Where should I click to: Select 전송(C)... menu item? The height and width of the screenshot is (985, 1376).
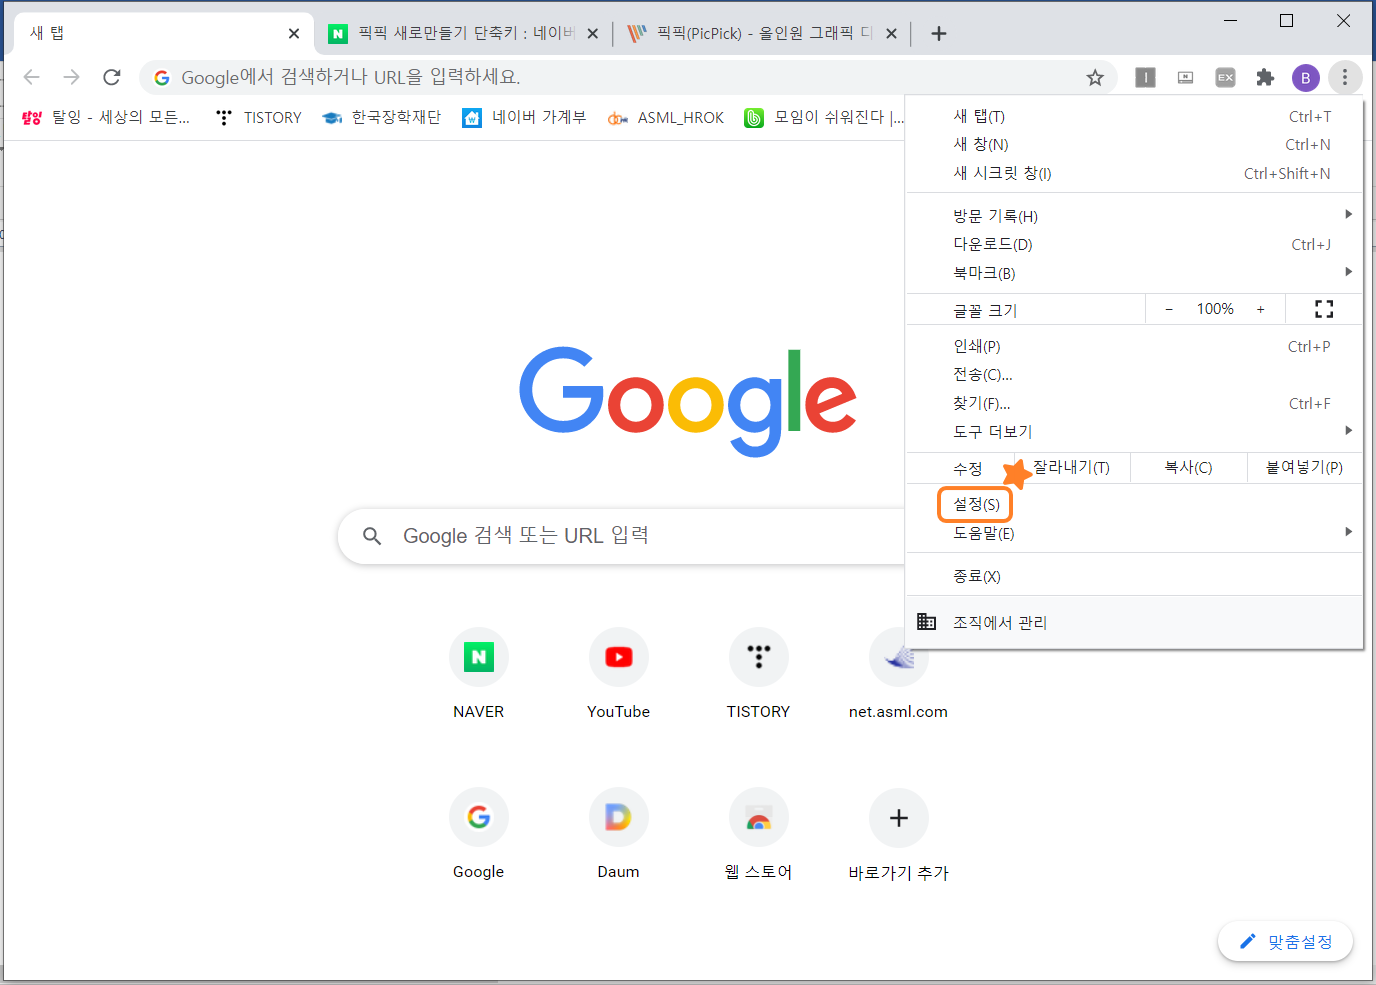tap(1135, 374)
